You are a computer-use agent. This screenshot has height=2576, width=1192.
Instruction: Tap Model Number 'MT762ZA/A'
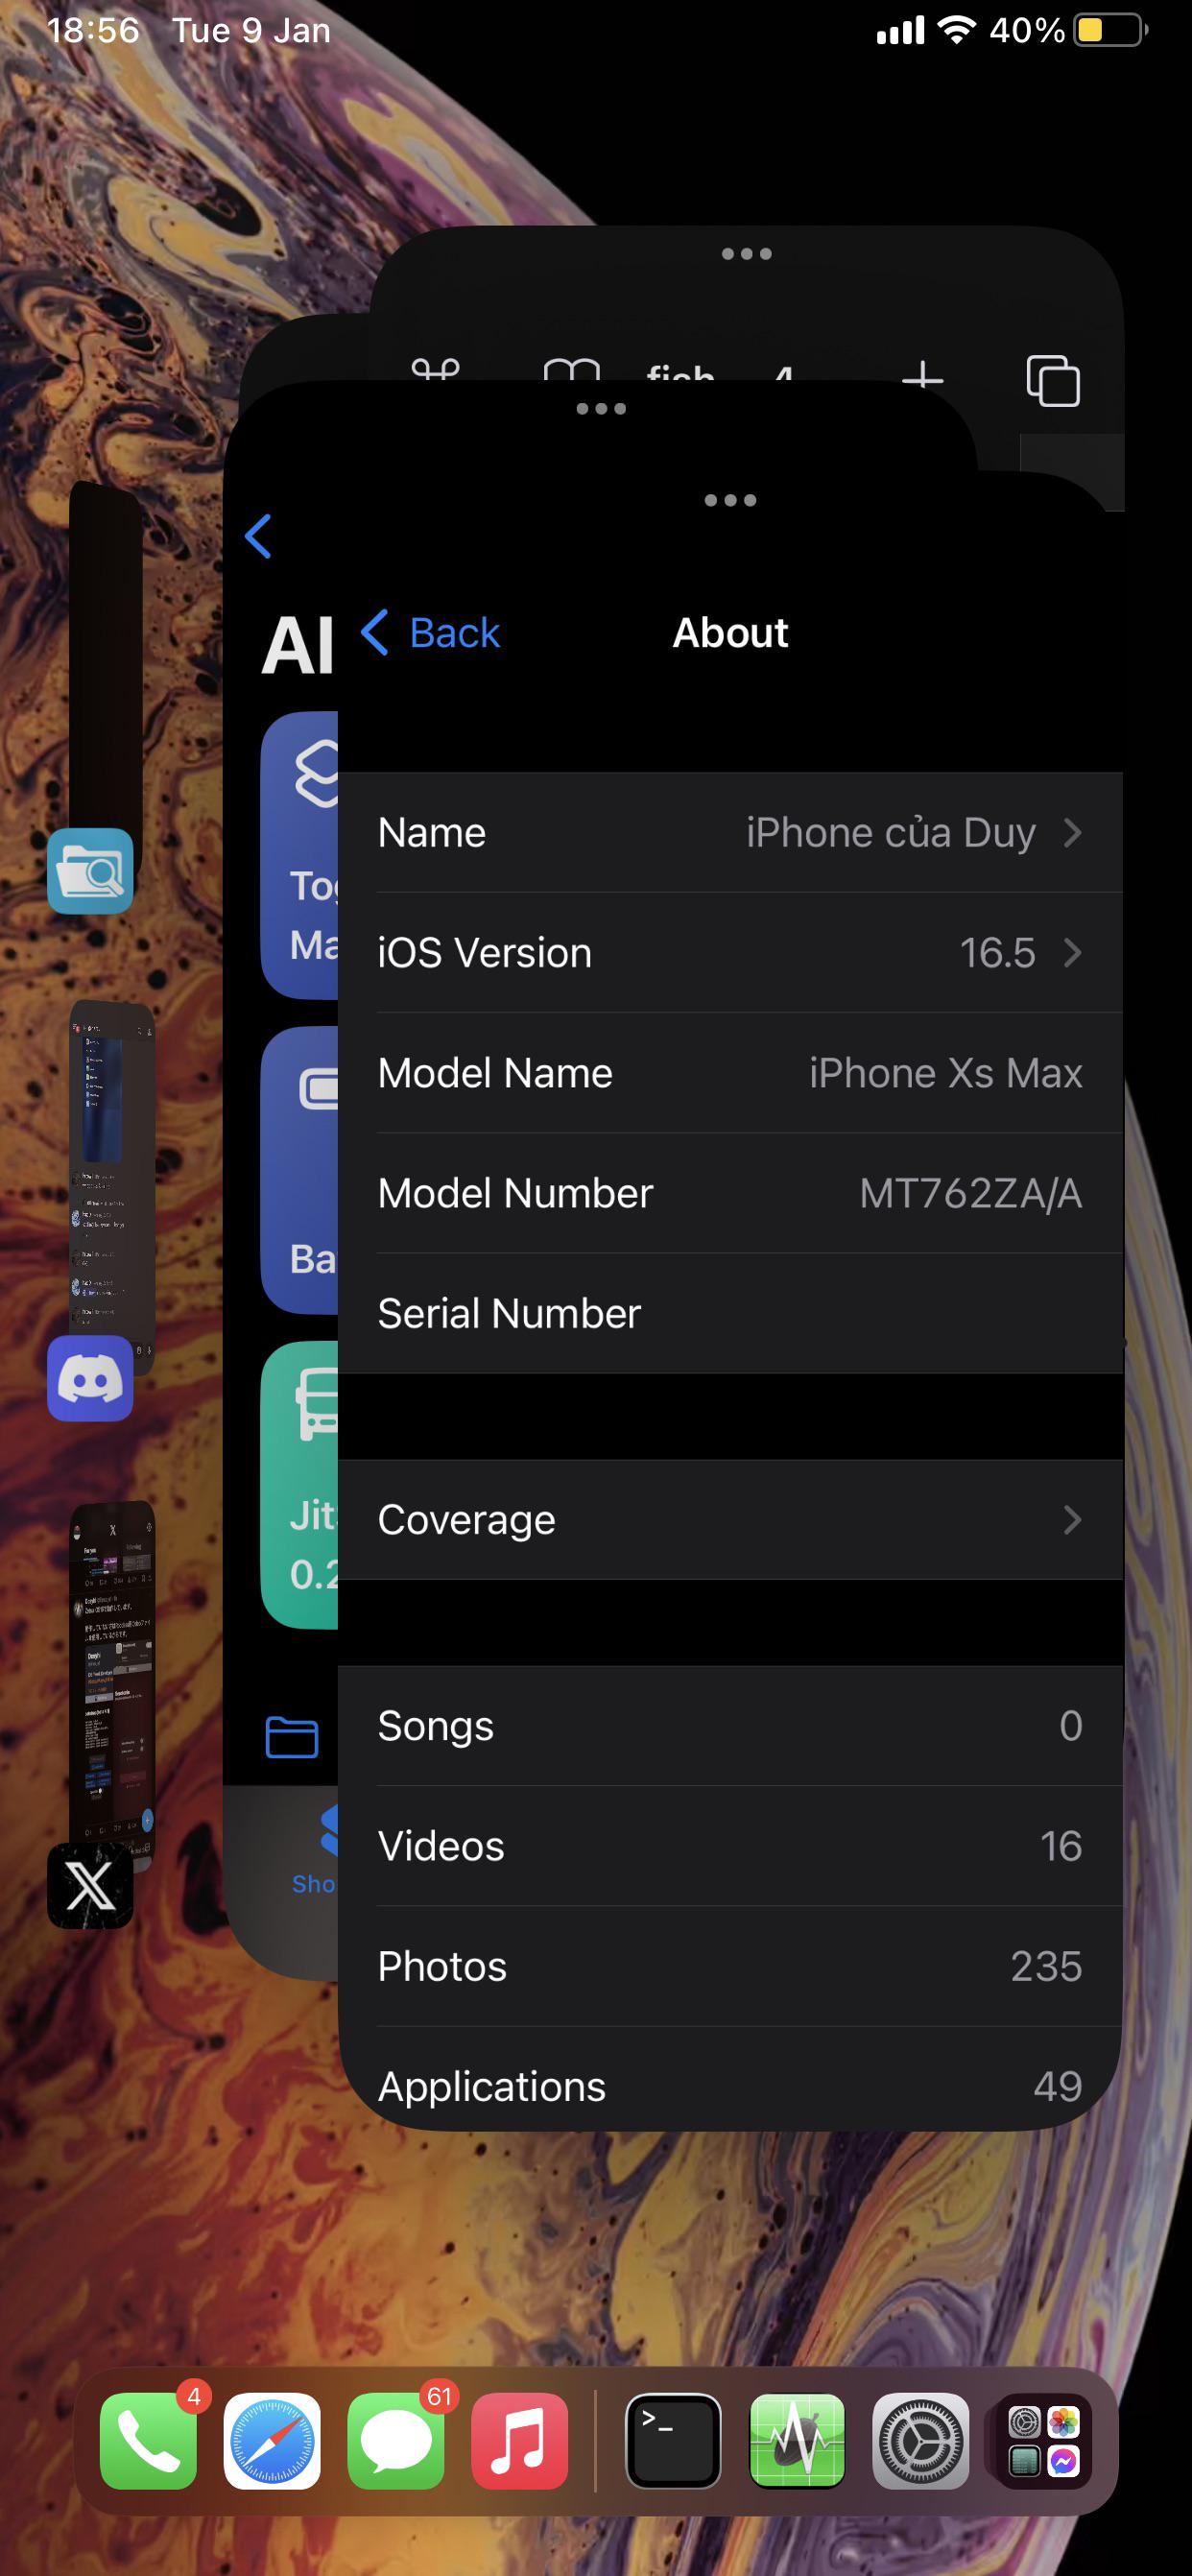click(970, 1192)
